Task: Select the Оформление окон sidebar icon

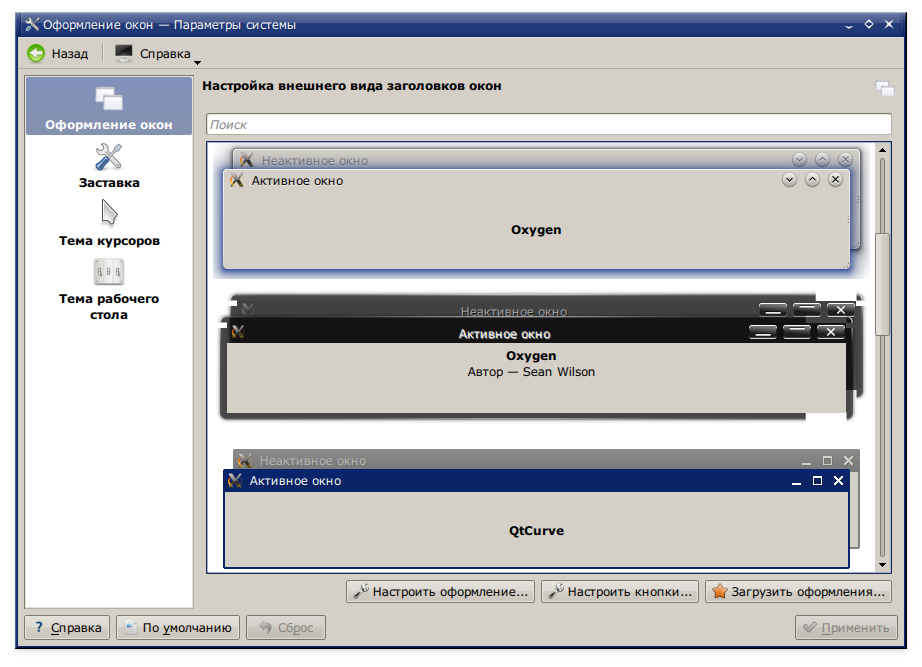Action: tap(108, 98)
